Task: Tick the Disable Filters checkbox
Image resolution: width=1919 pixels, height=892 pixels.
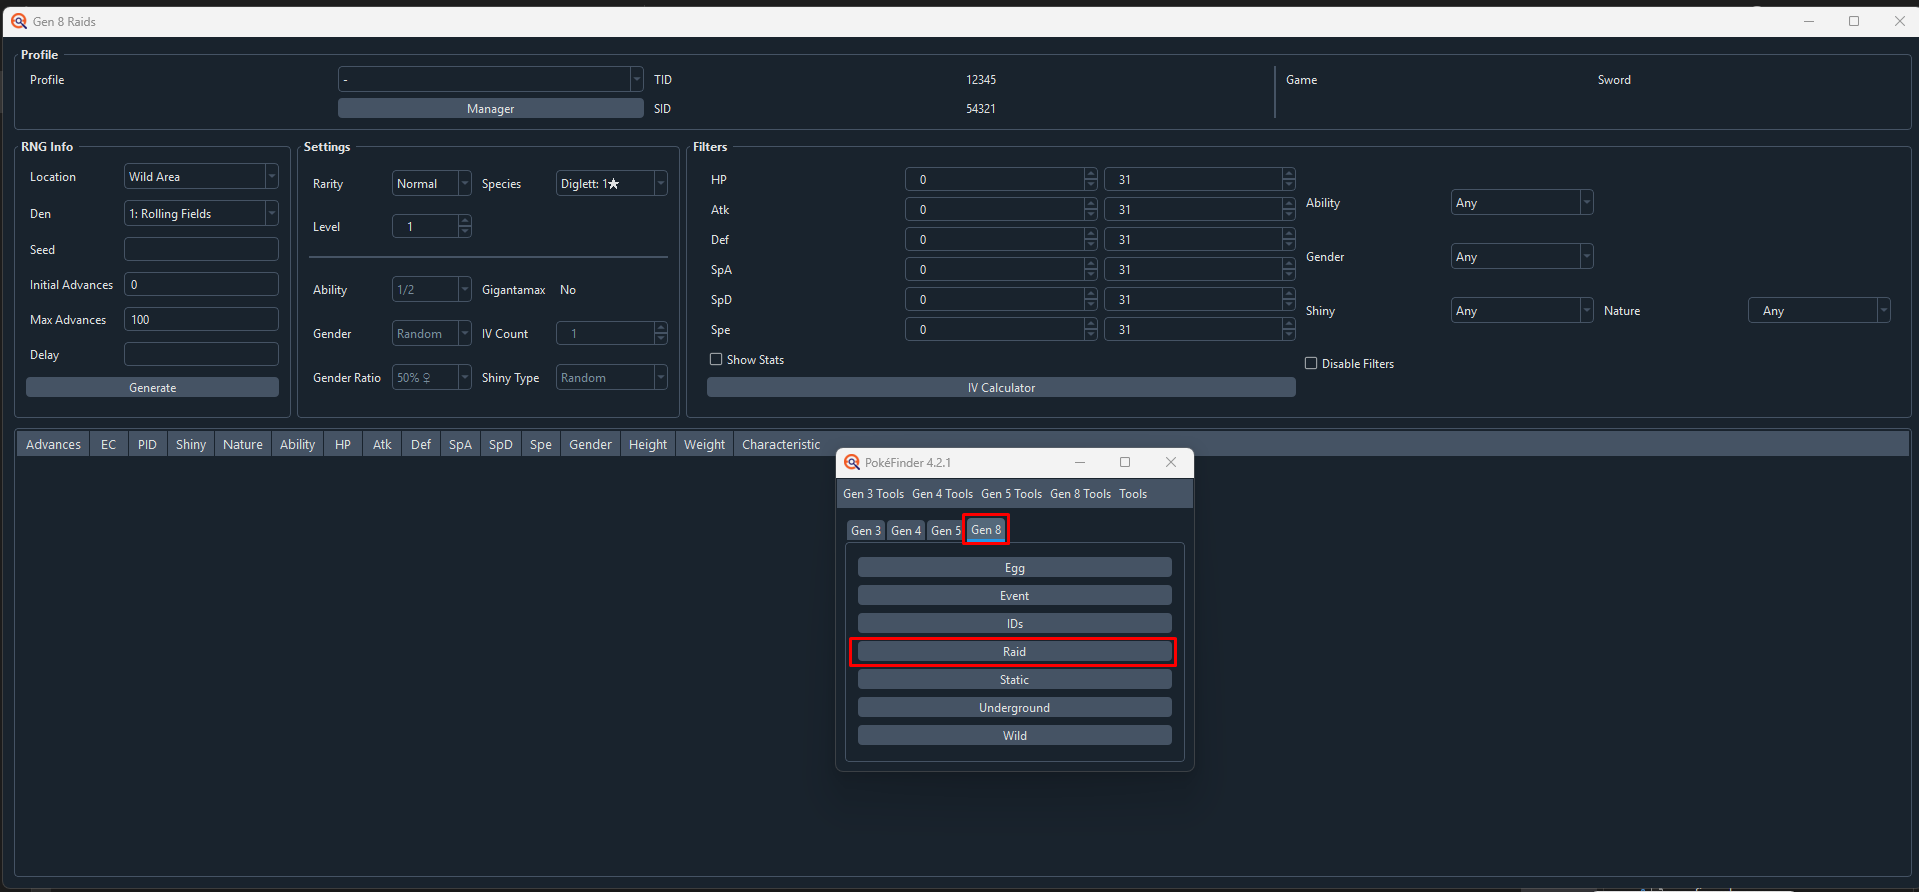Action: coord(1311,363)
